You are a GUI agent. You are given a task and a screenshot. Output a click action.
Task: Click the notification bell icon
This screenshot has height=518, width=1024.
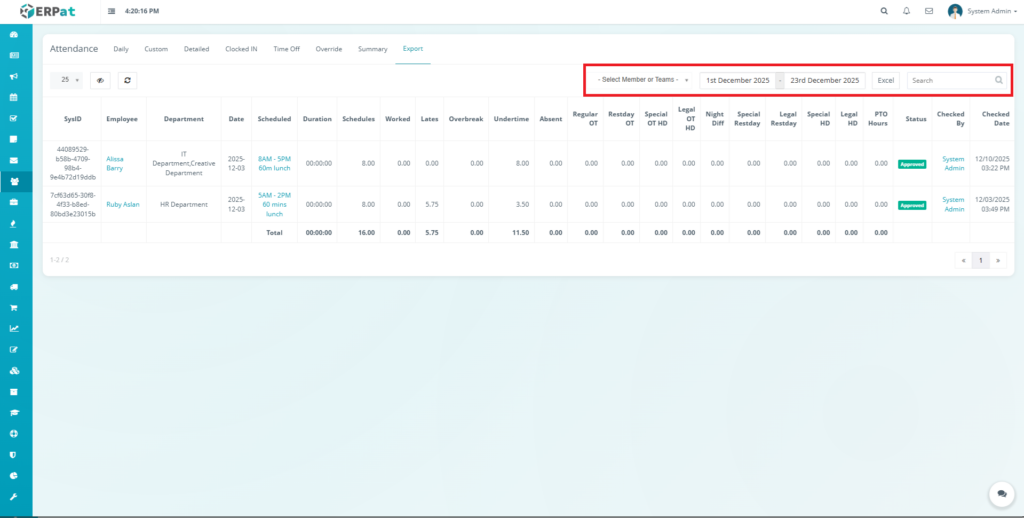(x=906, y=11)
